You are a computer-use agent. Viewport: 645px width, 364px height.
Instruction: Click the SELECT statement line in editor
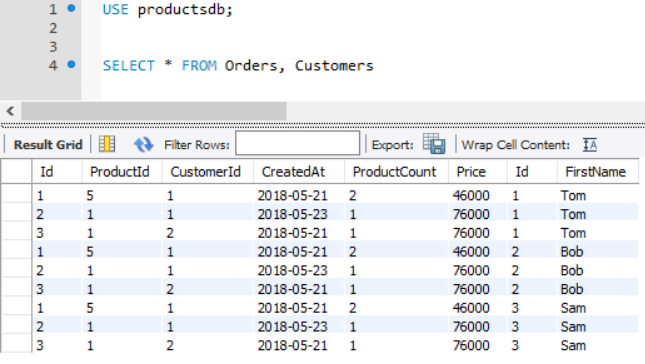tap(238, 65)
